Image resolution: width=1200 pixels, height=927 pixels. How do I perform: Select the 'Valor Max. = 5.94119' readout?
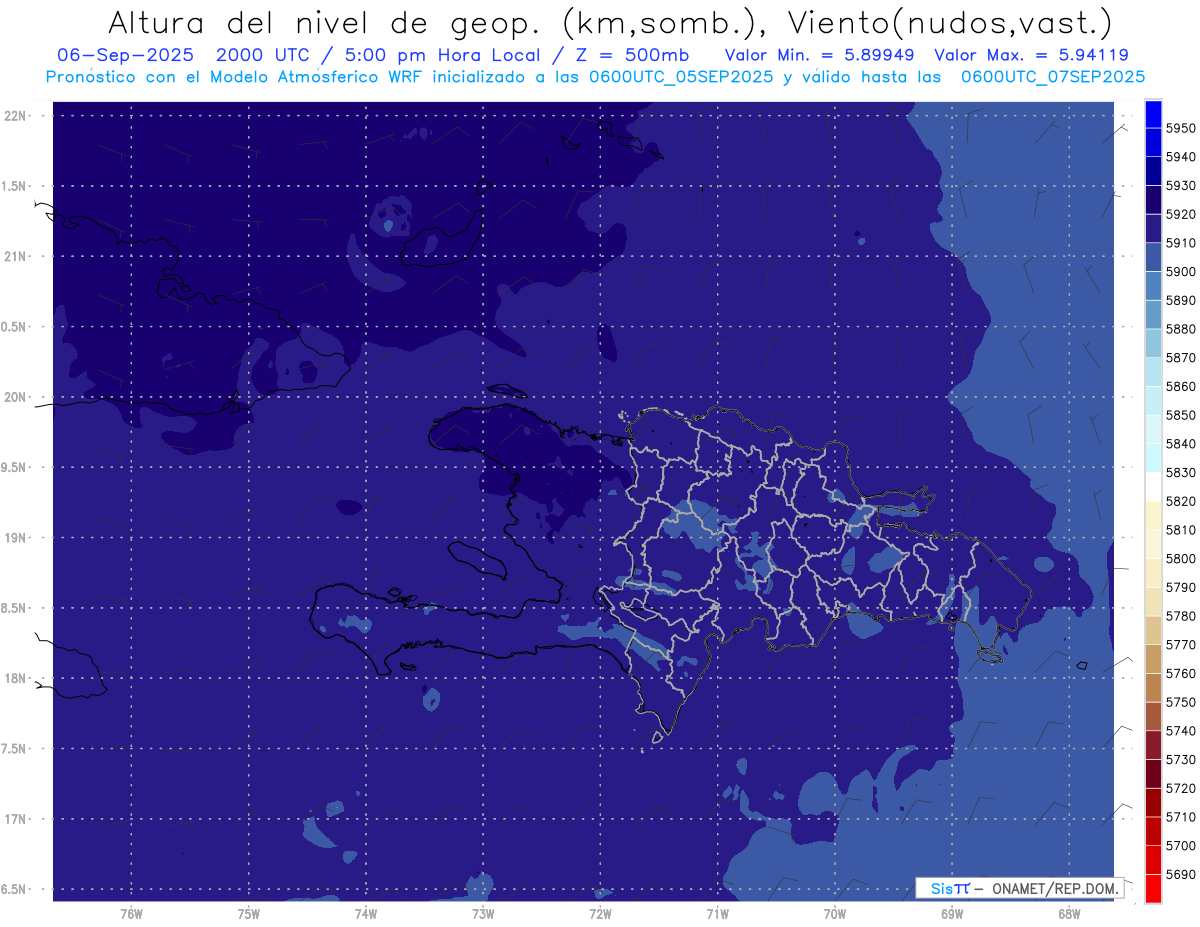pyautogui.click(x=1031, y=55)
